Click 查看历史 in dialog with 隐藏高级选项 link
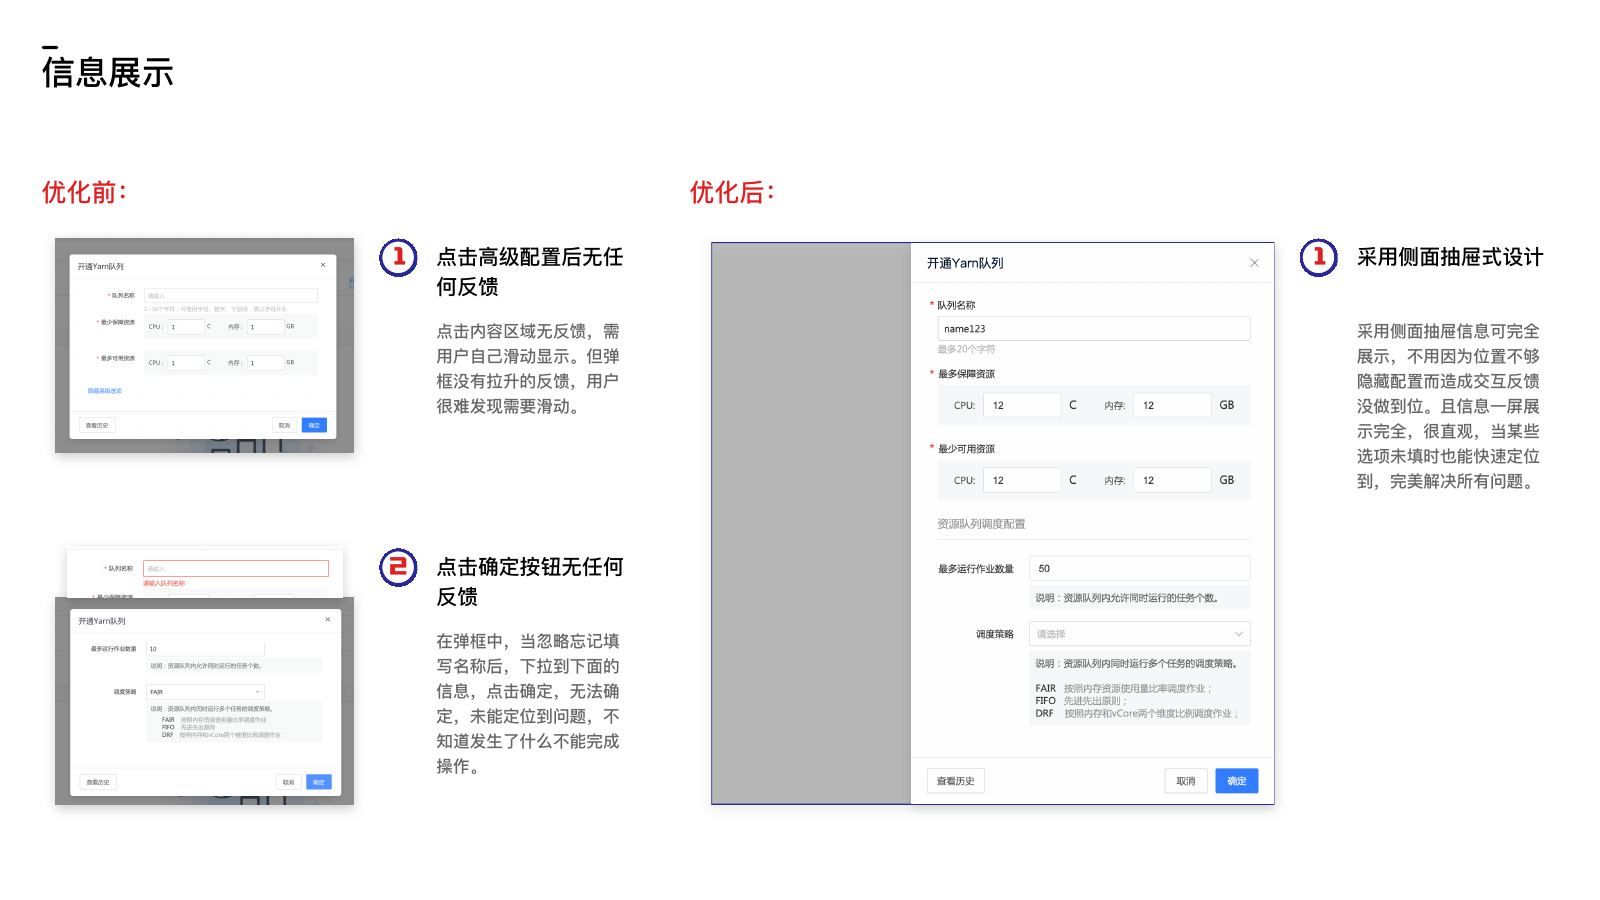Viewport: 1600px width, 900px height. [x=97, y=425]
